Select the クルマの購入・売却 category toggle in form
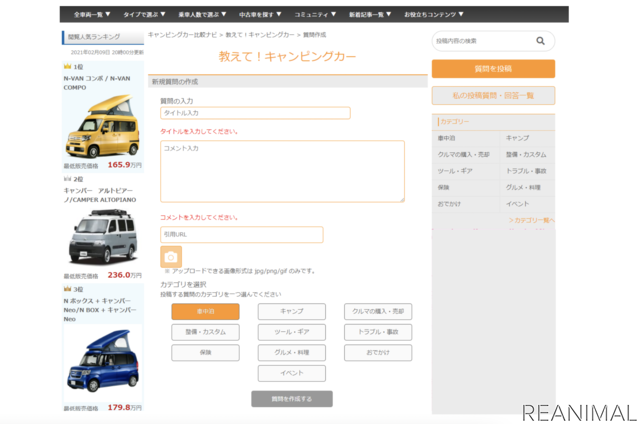The height and width of the screenshot is (424, 640). (x=378, y=311)
